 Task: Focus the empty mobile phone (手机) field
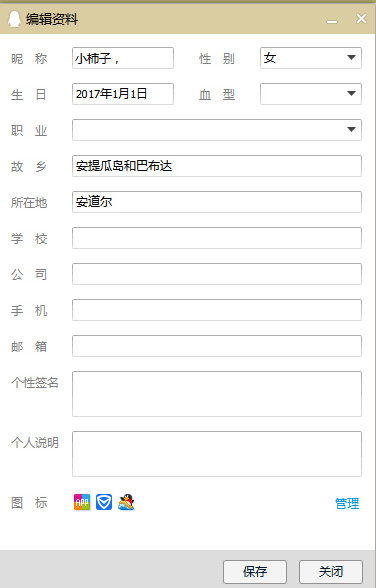pos(217,310)
